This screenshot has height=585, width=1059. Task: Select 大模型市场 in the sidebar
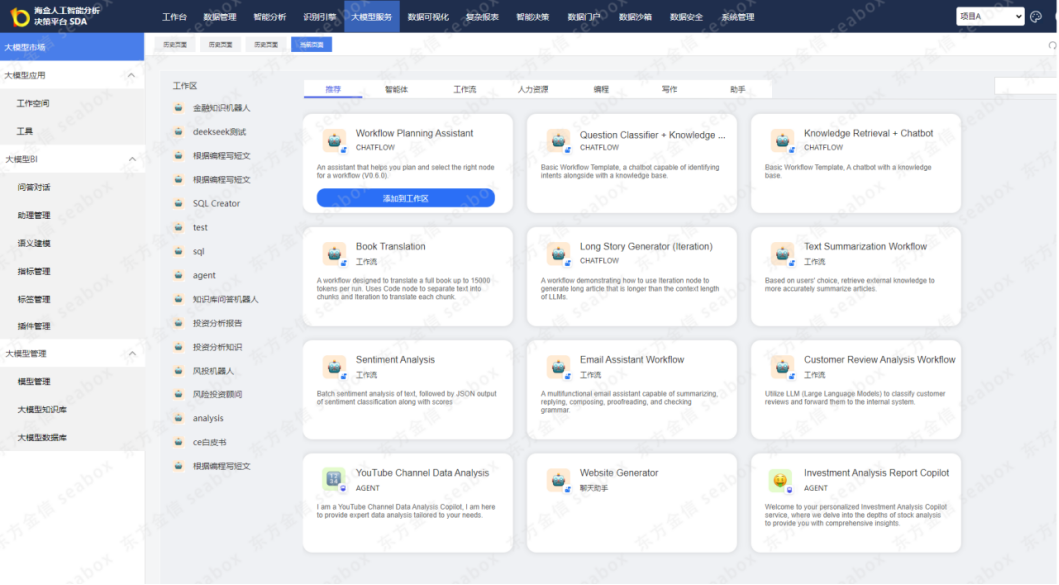pos(72,47)
